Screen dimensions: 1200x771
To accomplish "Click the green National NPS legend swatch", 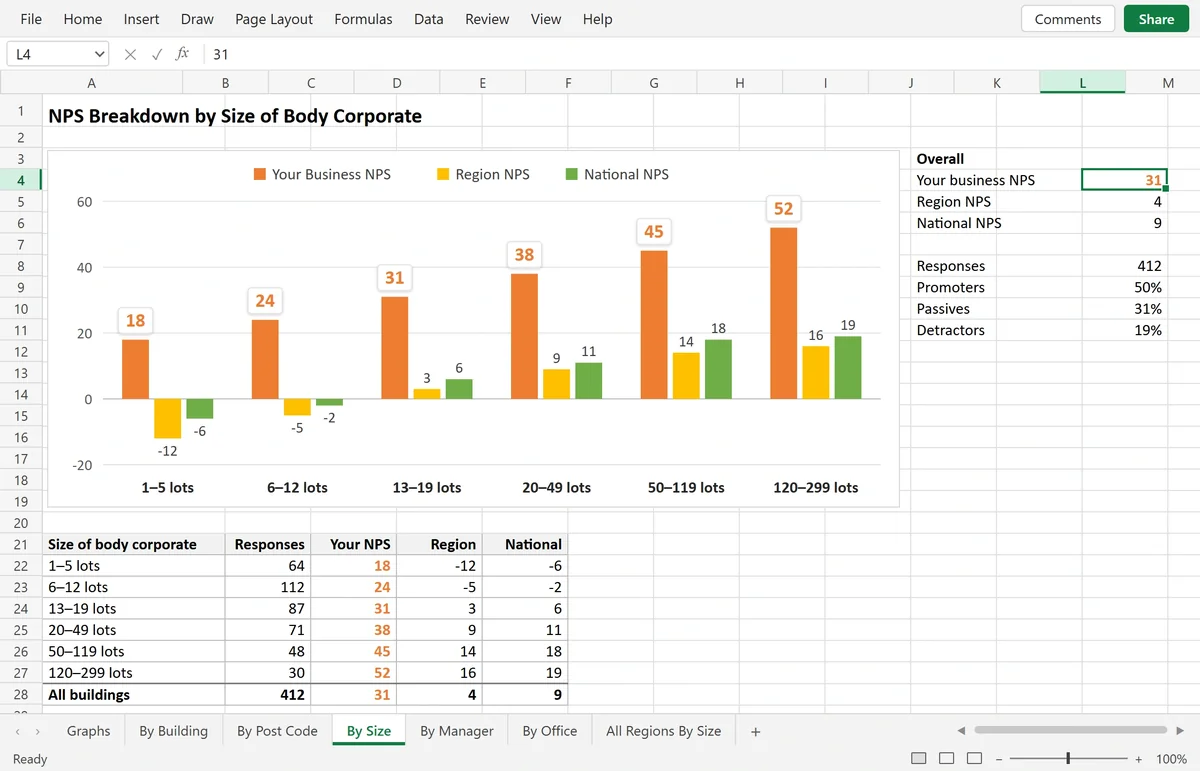I will click(x=572, y=174).
